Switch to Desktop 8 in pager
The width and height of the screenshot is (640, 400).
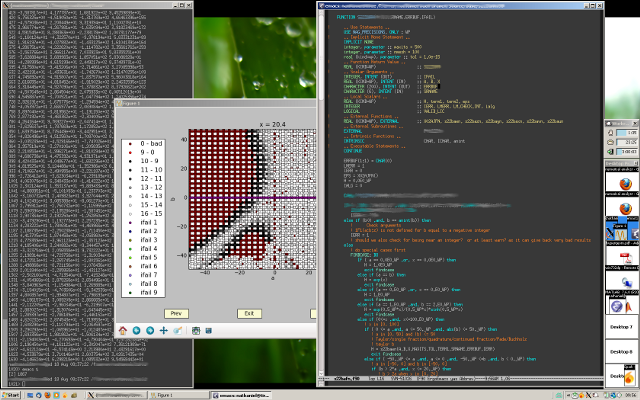(622, 352)
